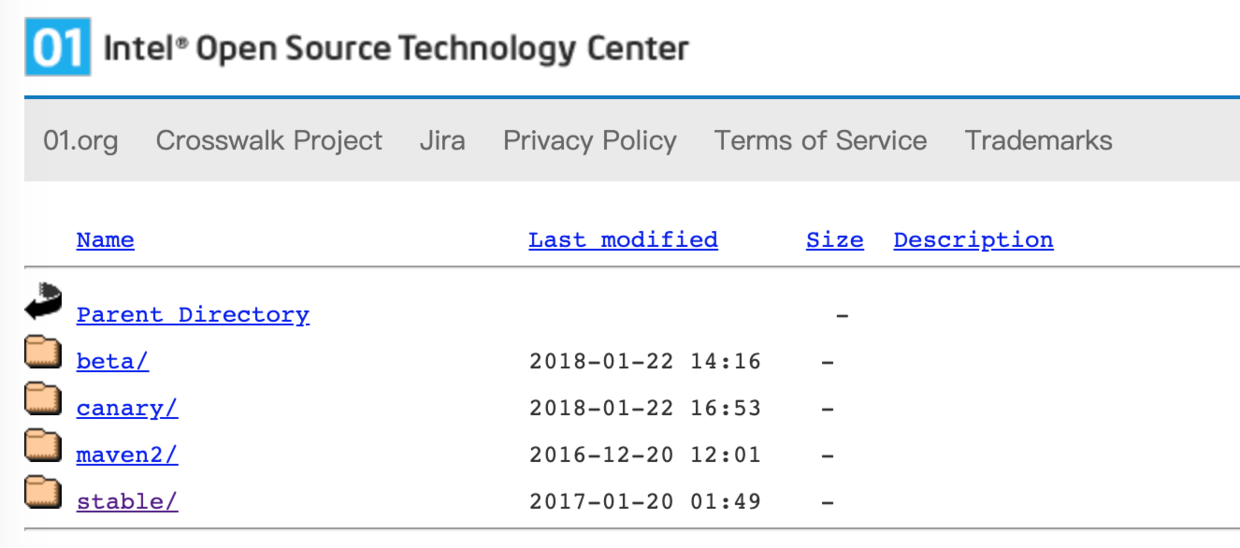Click the Parent Directory back-arrow icon

[x=44, y=301]
